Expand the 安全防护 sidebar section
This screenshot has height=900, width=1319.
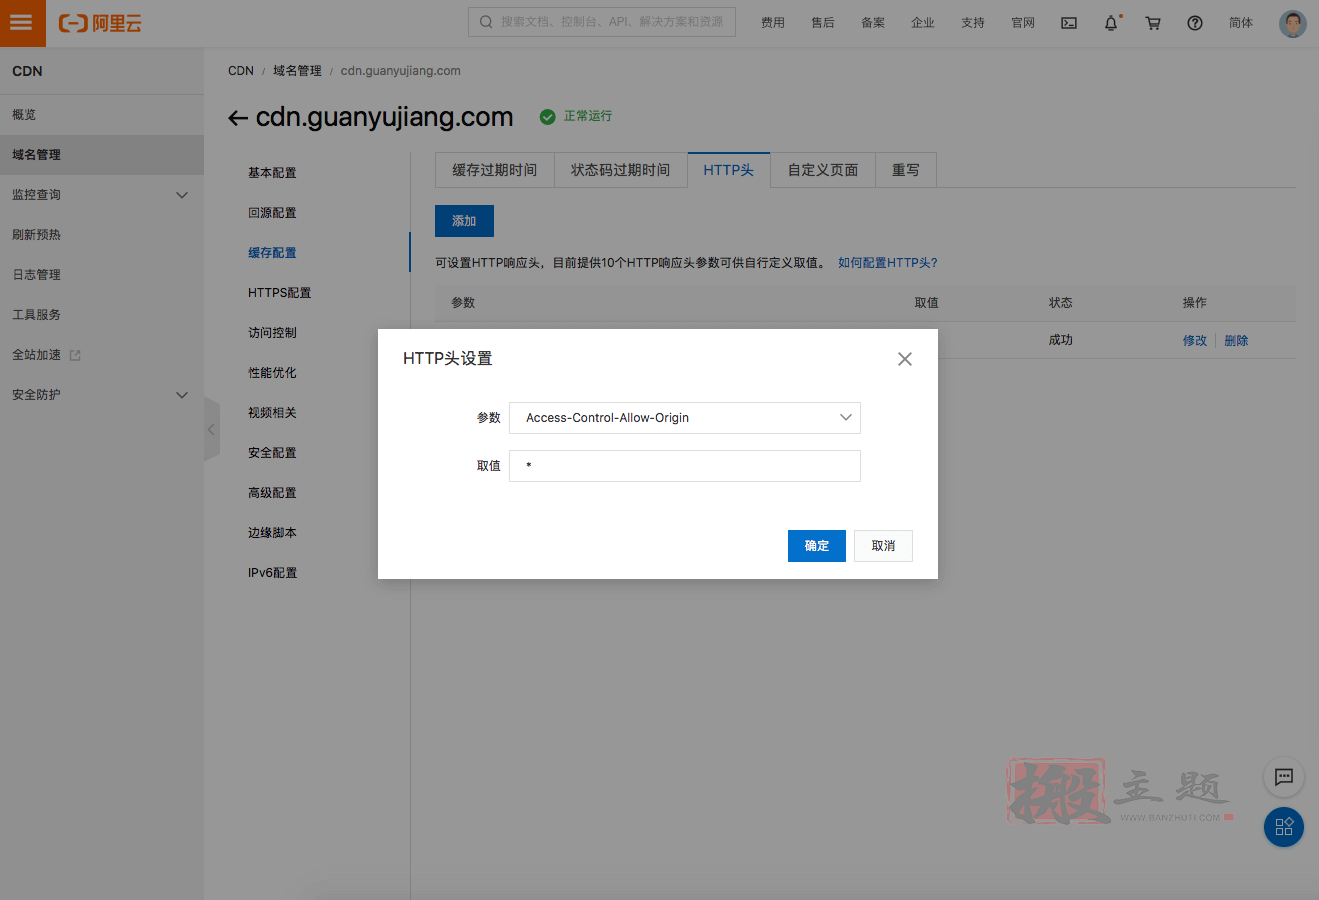[x=182, y=395]
